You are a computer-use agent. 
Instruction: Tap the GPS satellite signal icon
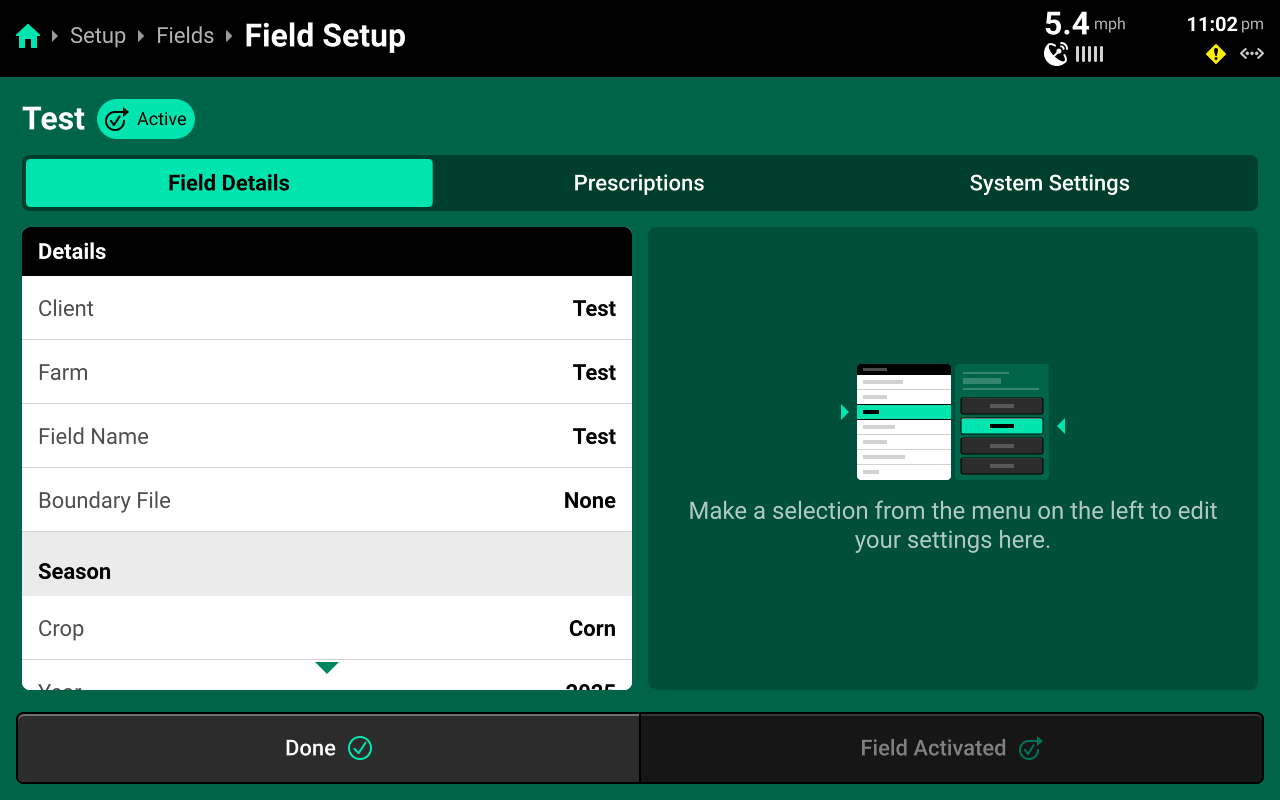(1055, 54)
